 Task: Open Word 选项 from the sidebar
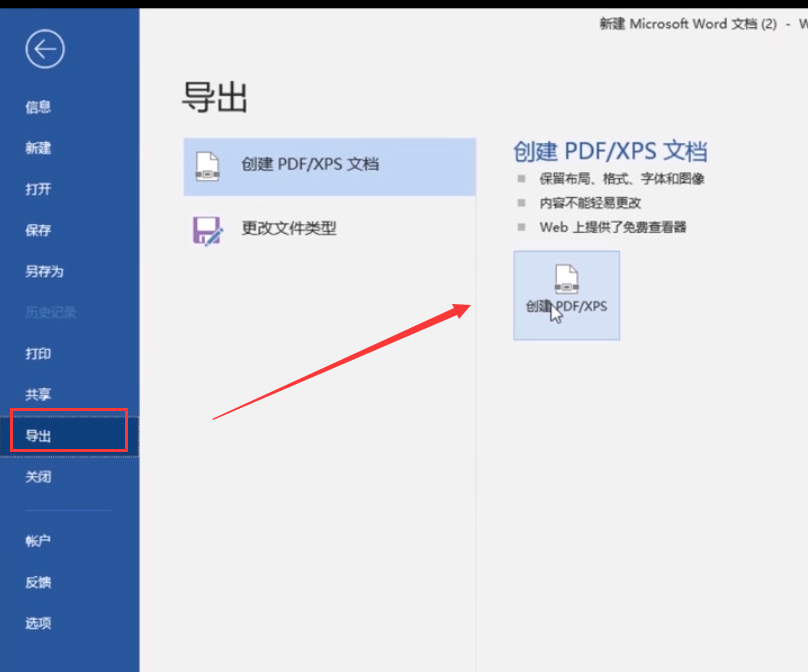pos(38,623)
